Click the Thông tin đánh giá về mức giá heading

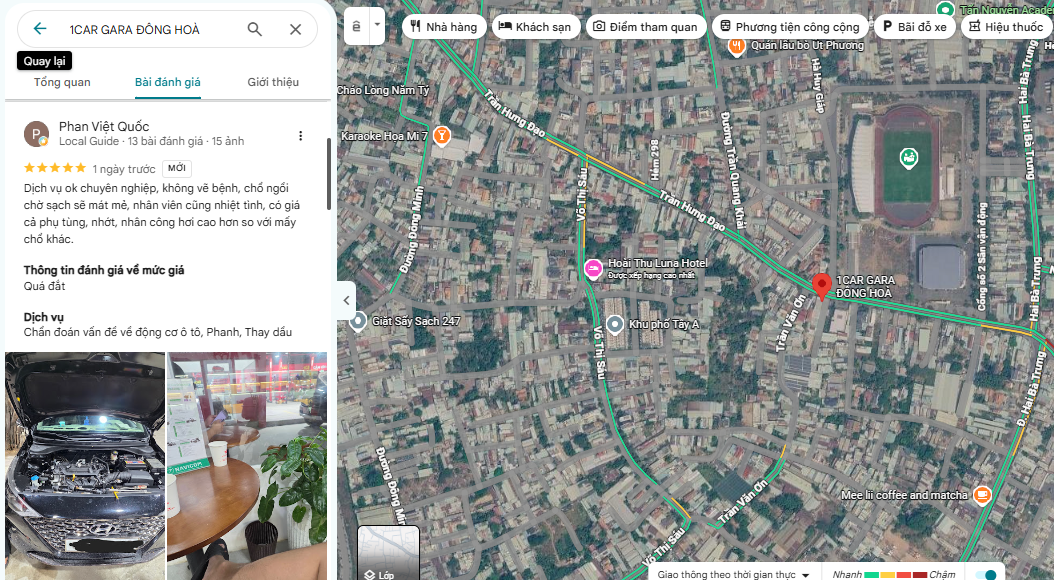coord(104,270)
